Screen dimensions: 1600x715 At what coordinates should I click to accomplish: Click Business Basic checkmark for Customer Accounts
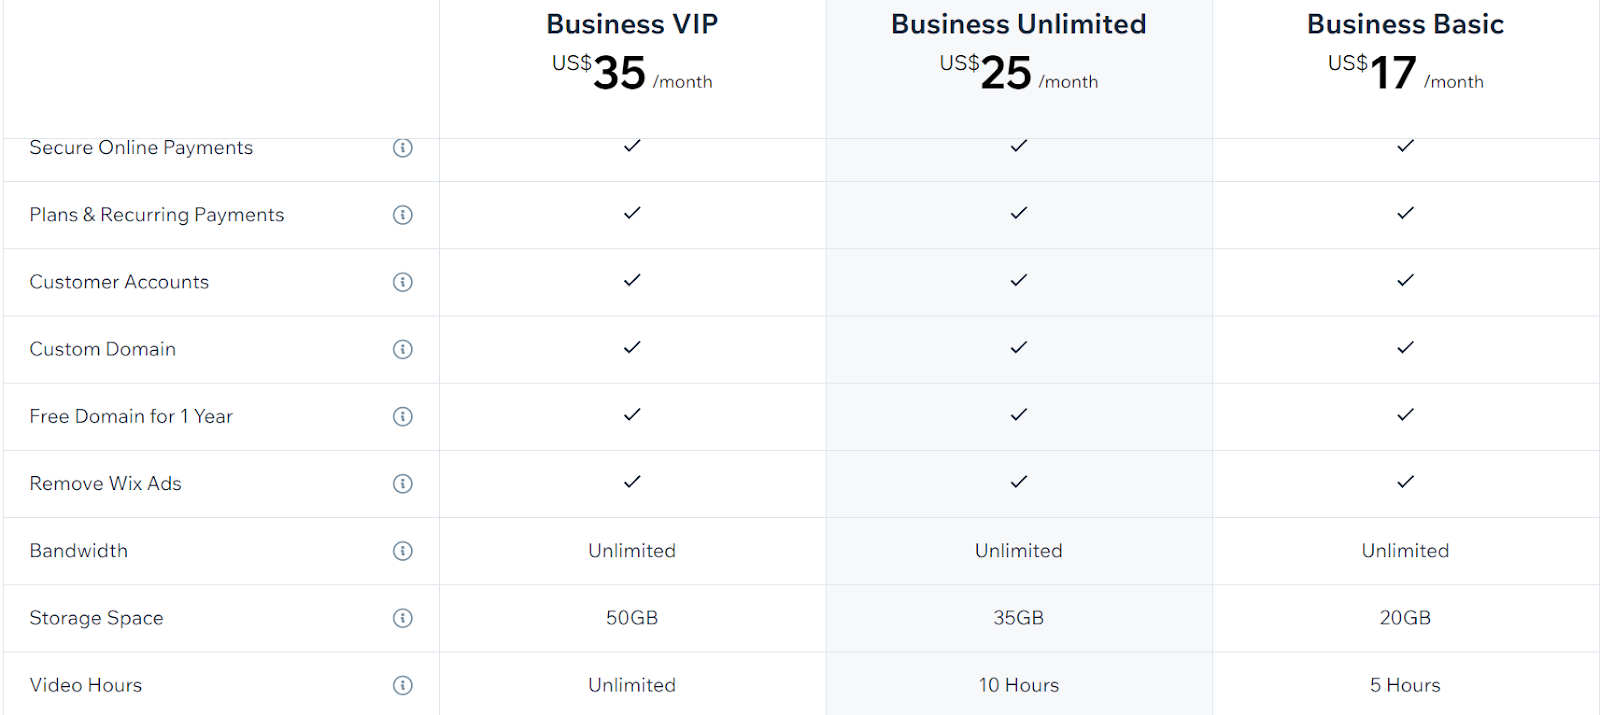(1405, 281)
